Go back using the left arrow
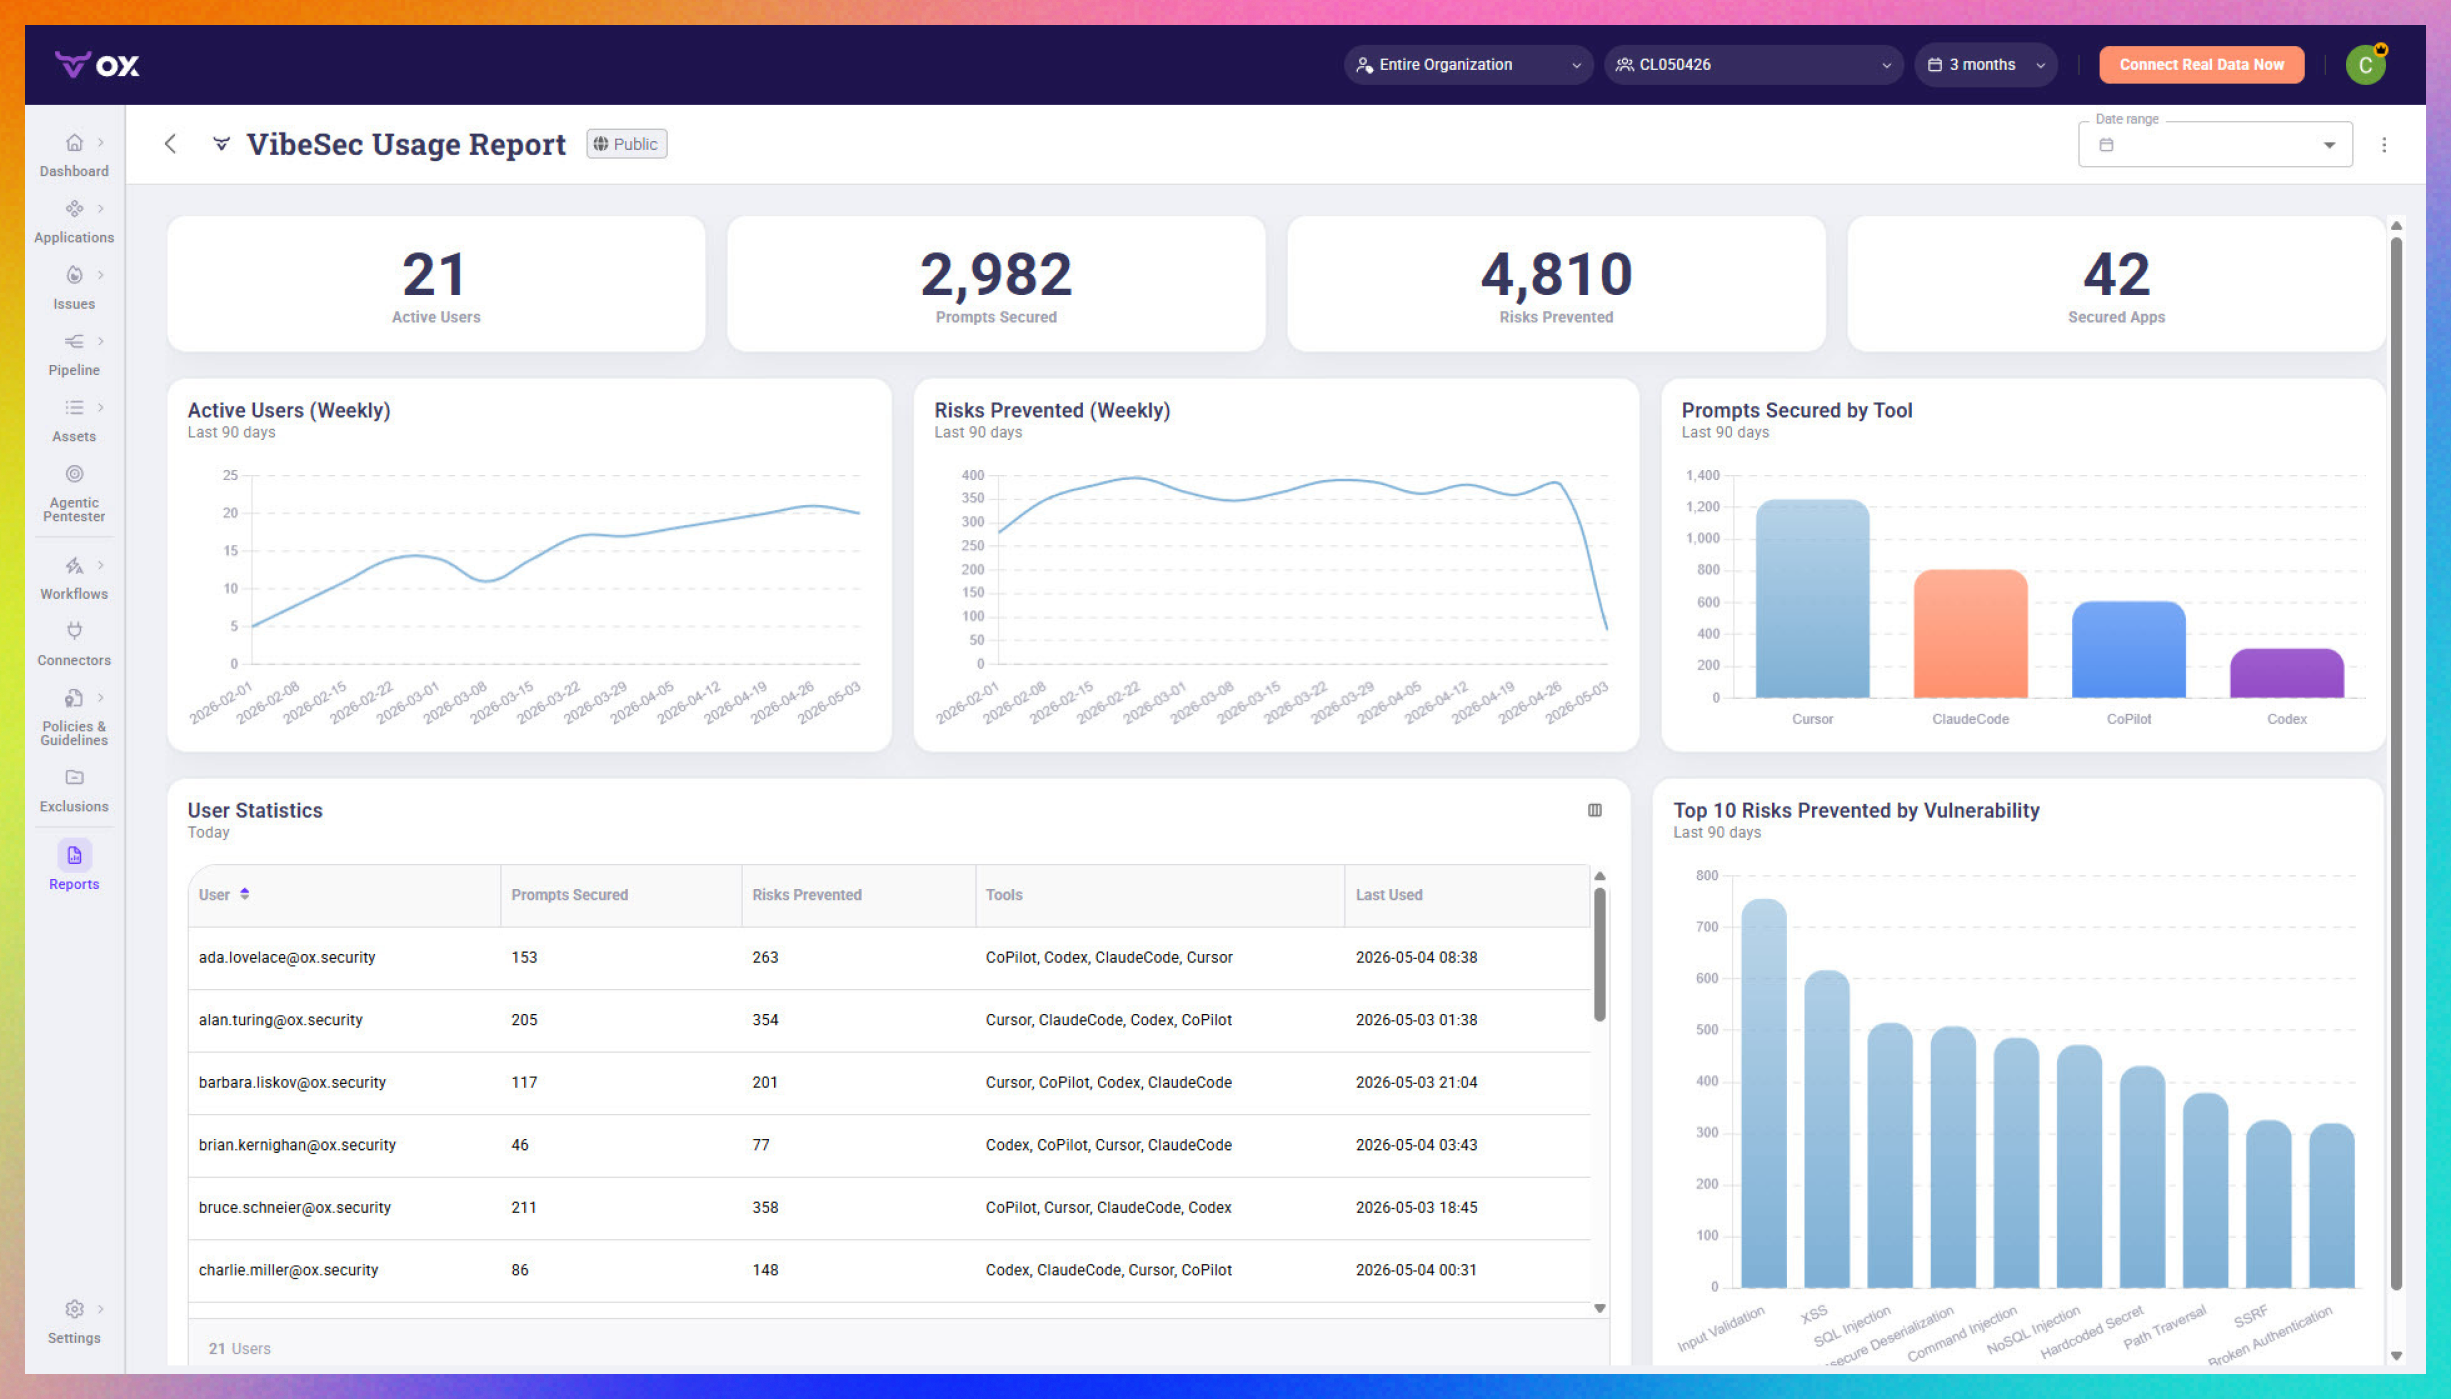 pyautogui.click(x=171, y=144)
